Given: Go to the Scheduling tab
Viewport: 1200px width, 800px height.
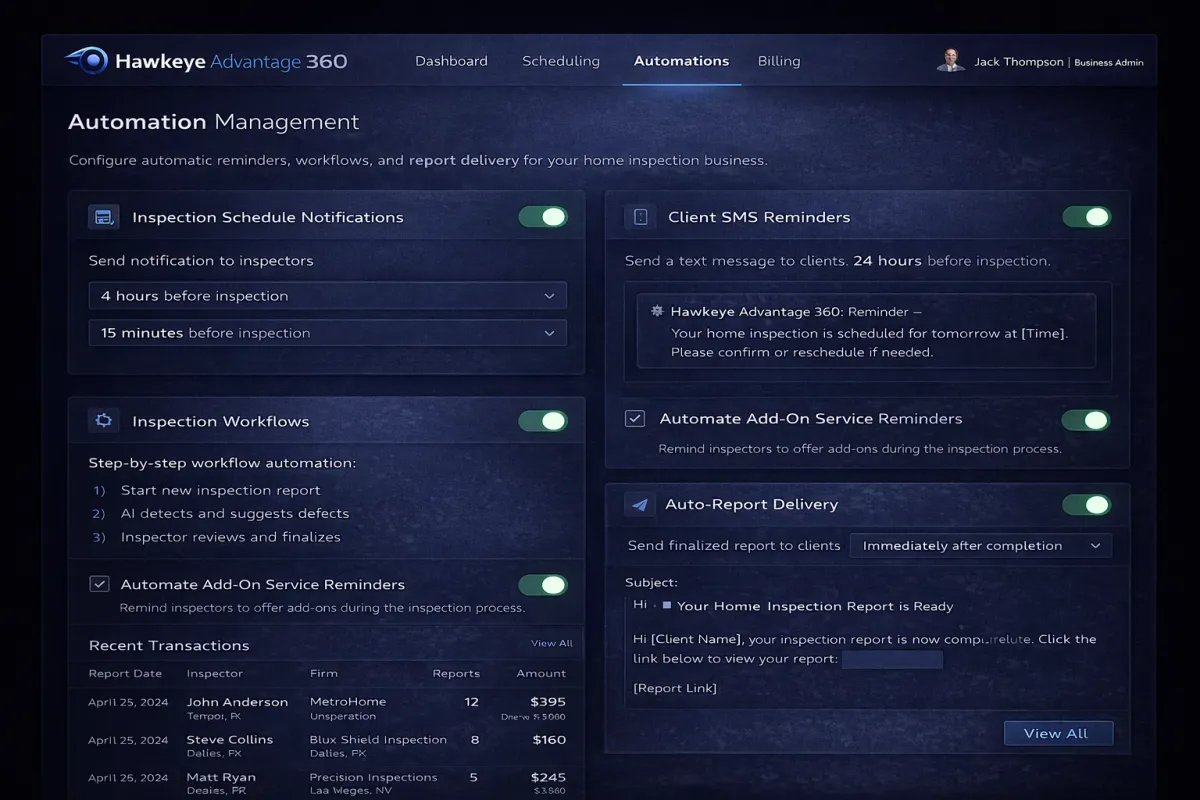Looking at the screenshot, I should tap(561, 61).
